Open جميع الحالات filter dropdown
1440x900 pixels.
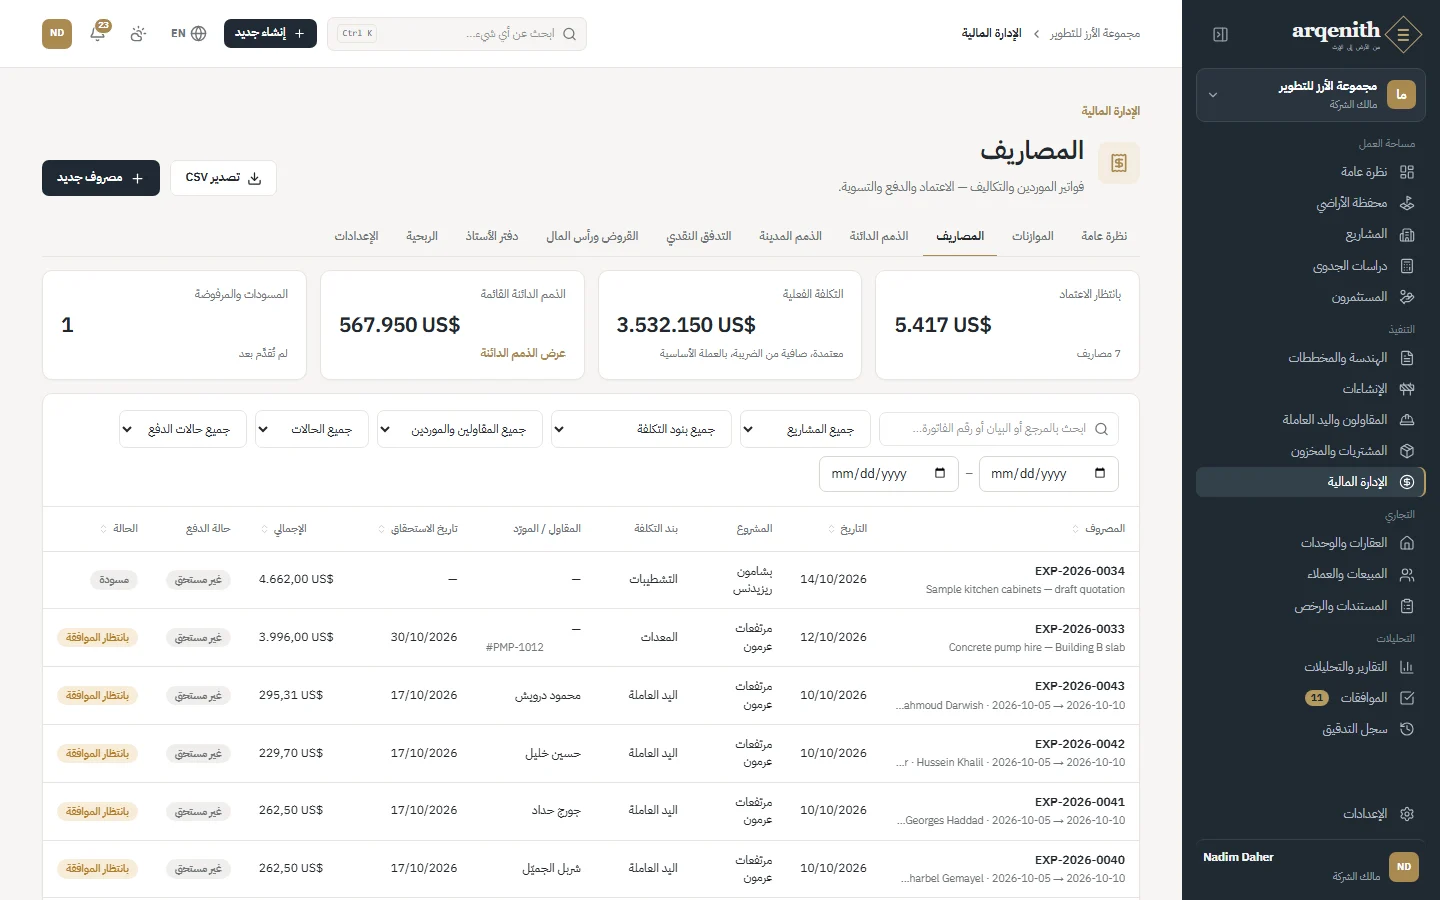311,429
